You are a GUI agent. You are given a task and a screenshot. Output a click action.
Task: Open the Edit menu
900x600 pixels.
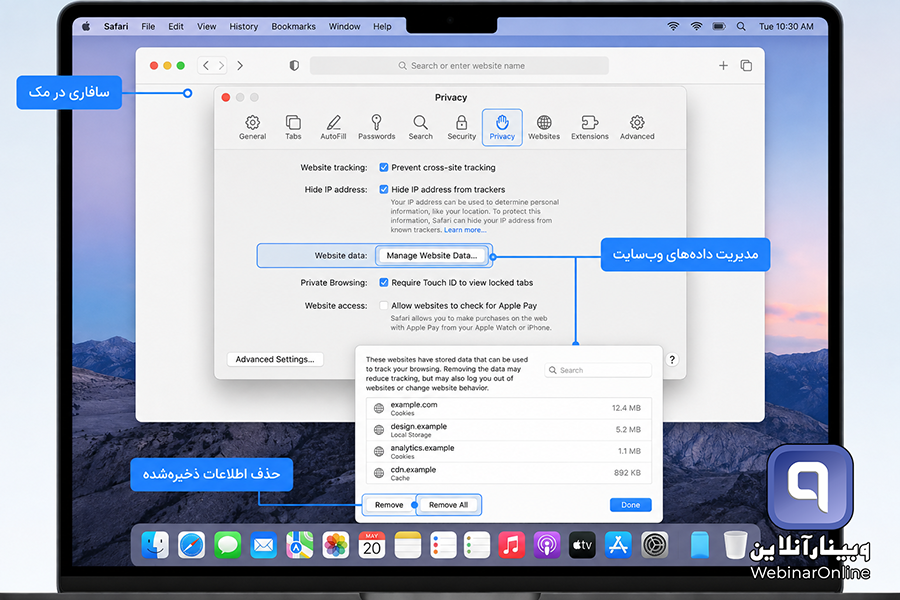[x=176, y=26]
